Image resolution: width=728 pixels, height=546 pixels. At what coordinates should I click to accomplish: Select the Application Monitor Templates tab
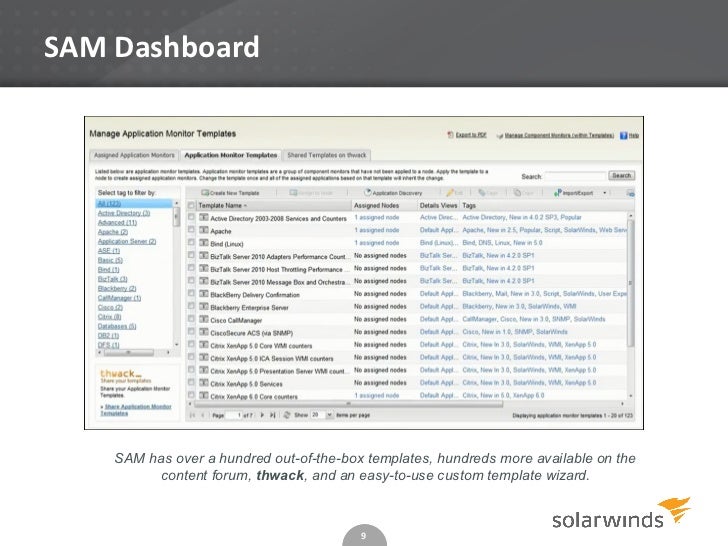pos(231,155)
